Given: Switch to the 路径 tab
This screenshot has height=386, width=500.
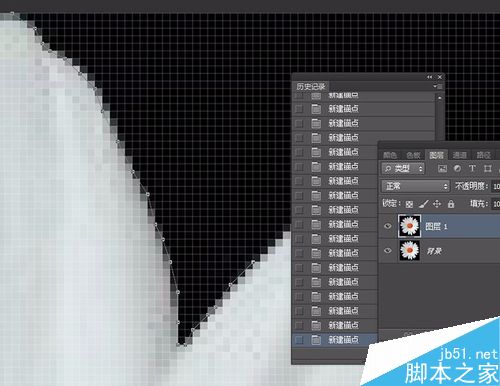Looking at the screenshot, I should [x=483, y=155].
